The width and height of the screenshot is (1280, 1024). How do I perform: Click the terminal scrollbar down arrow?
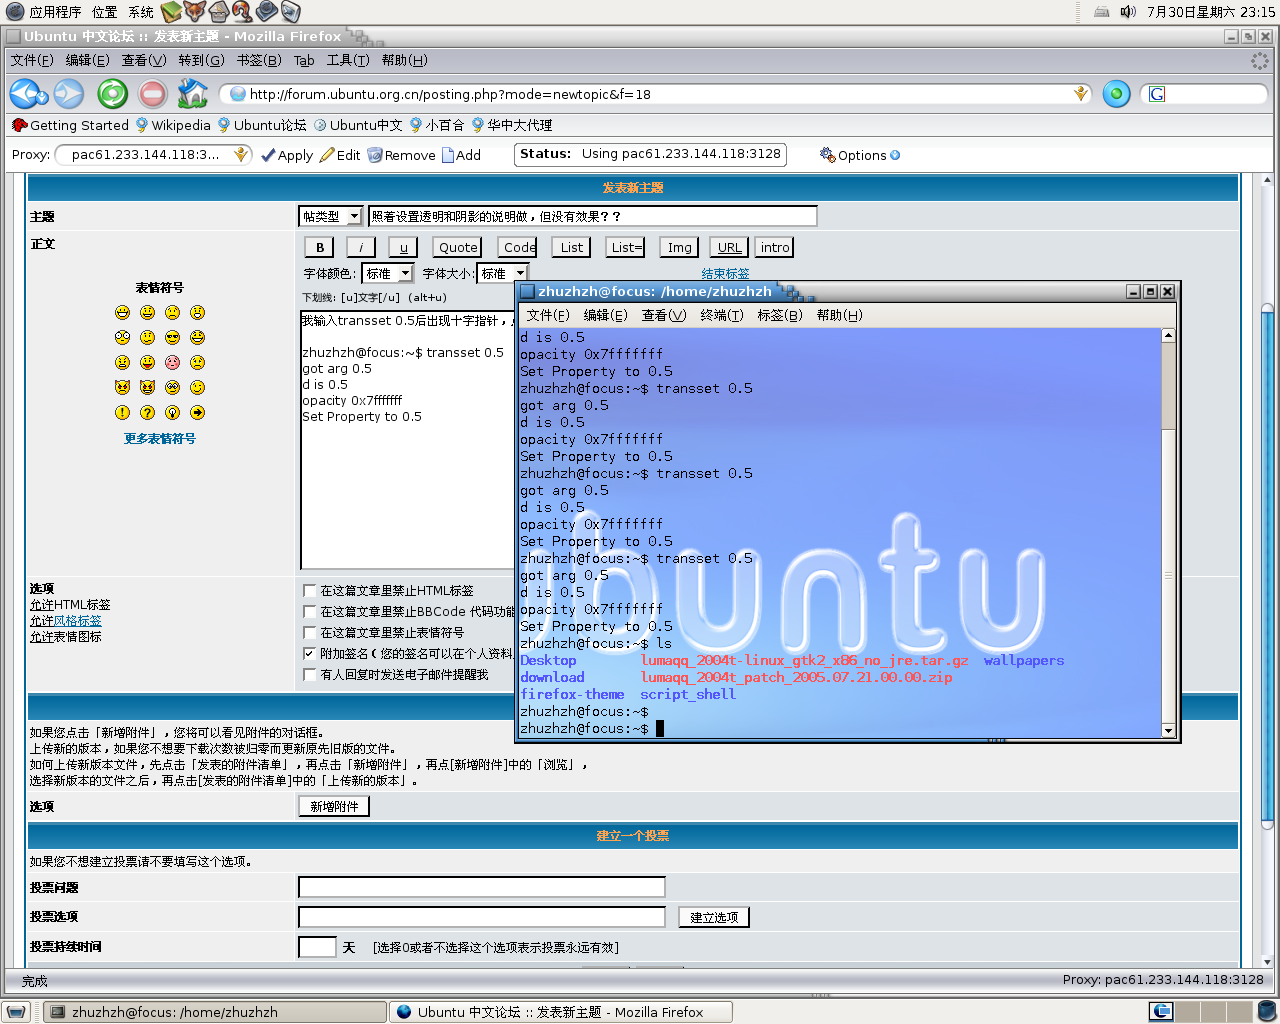1168,730
